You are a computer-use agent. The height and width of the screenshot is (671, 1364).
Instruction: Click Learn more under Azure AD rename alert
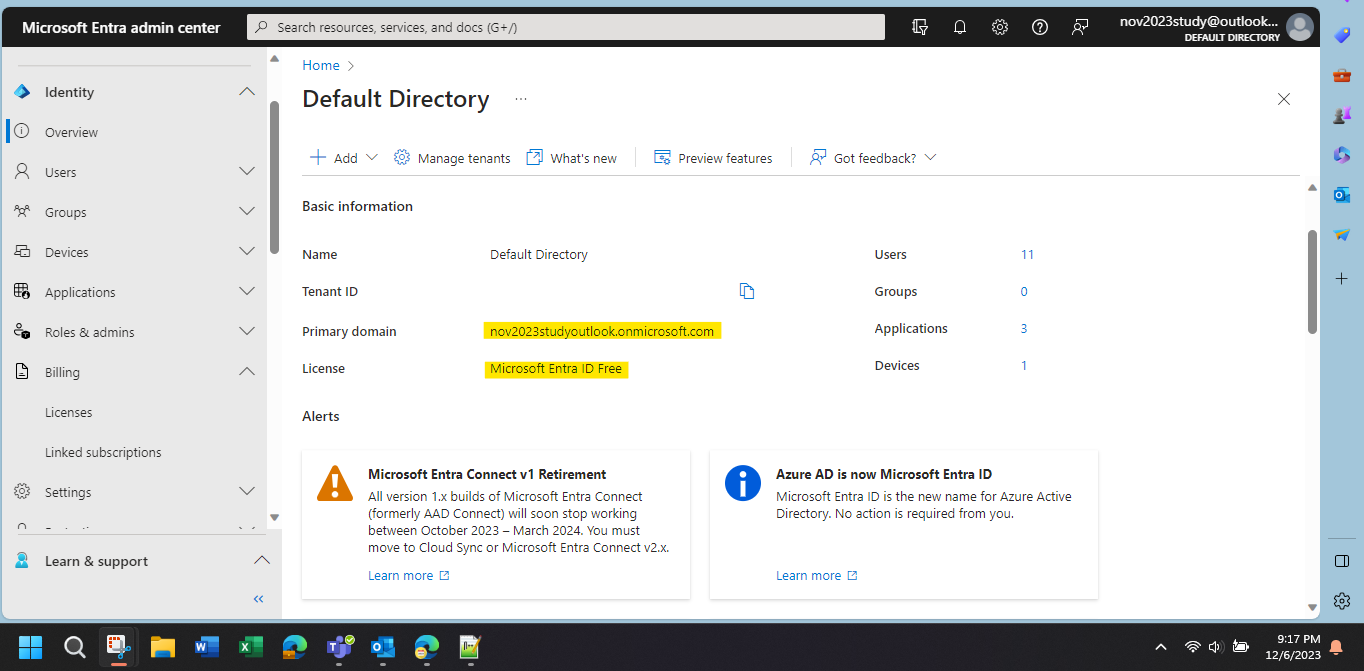[816, 575]
